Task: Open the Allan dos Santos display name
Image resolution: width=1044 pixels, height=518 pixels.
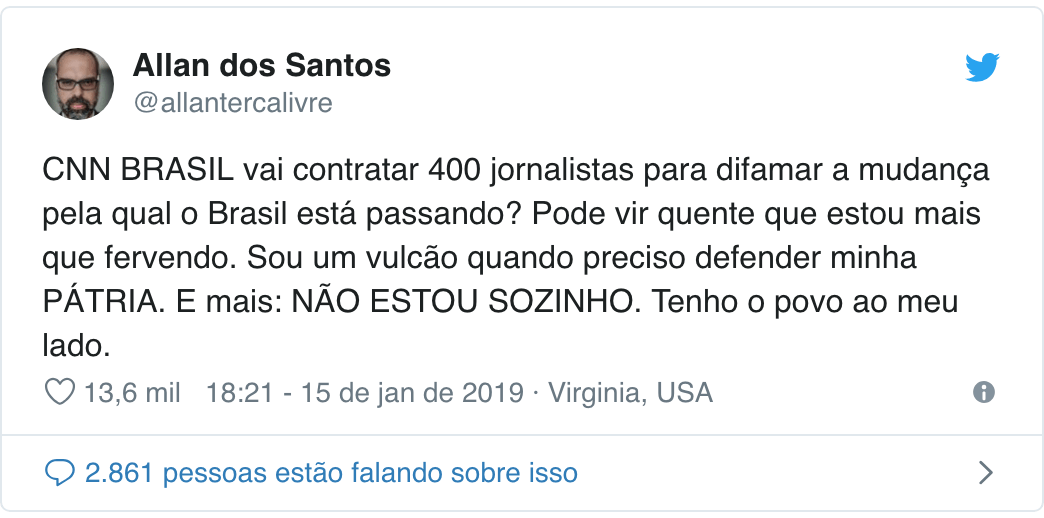Action: click(x=261, y=67)
